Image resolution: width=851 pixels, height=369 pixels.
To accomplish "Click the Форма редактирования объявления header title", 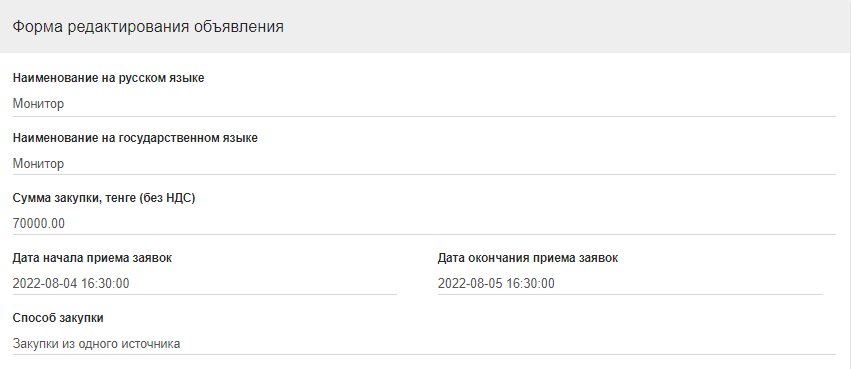I will pos(148,27).
